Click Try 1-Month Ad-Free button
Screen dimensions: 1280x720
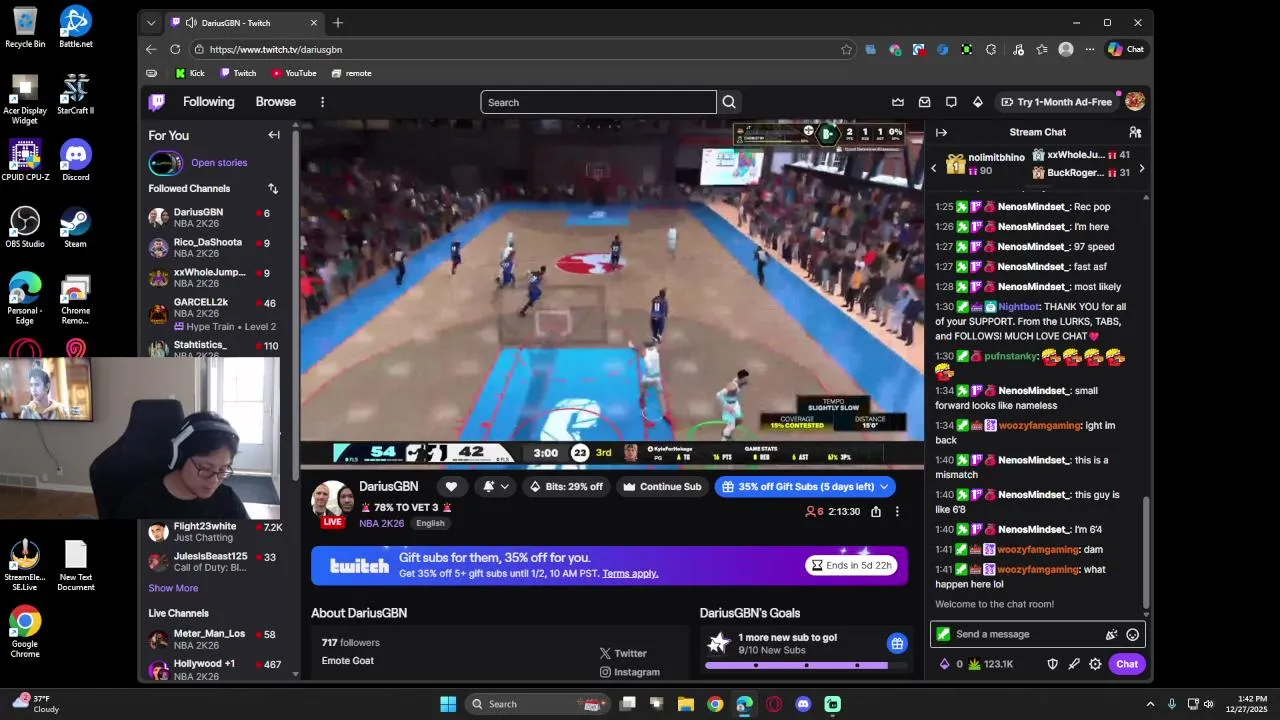pos(1055,102)
